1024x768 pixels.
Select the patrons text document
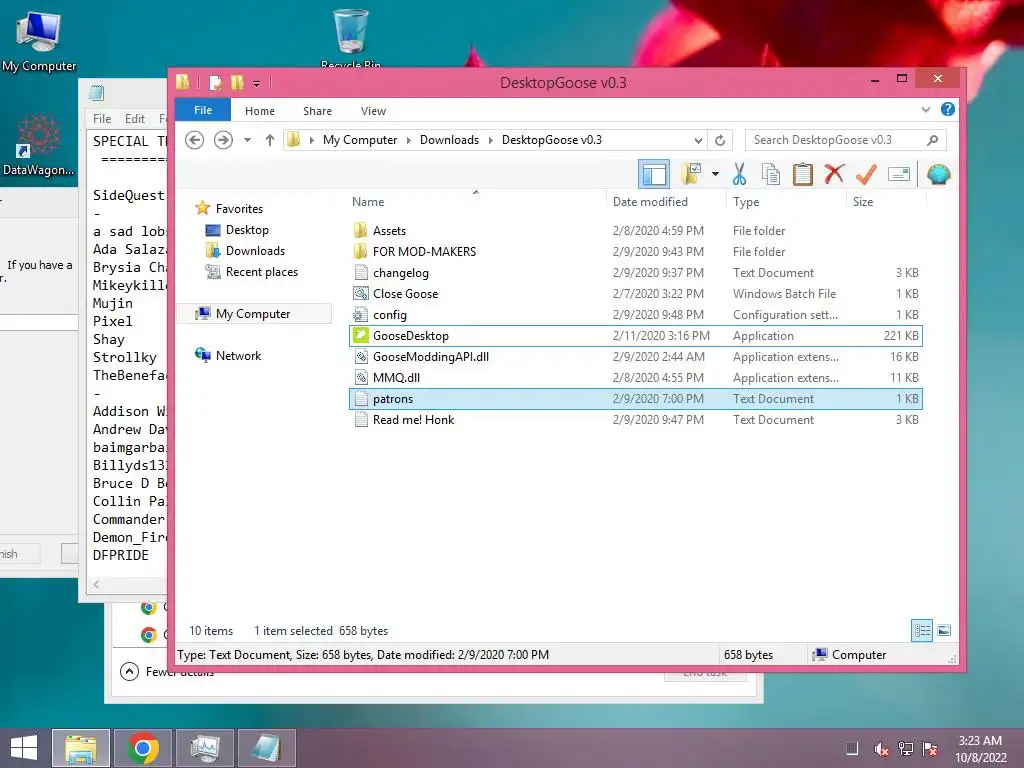point(636,398)
